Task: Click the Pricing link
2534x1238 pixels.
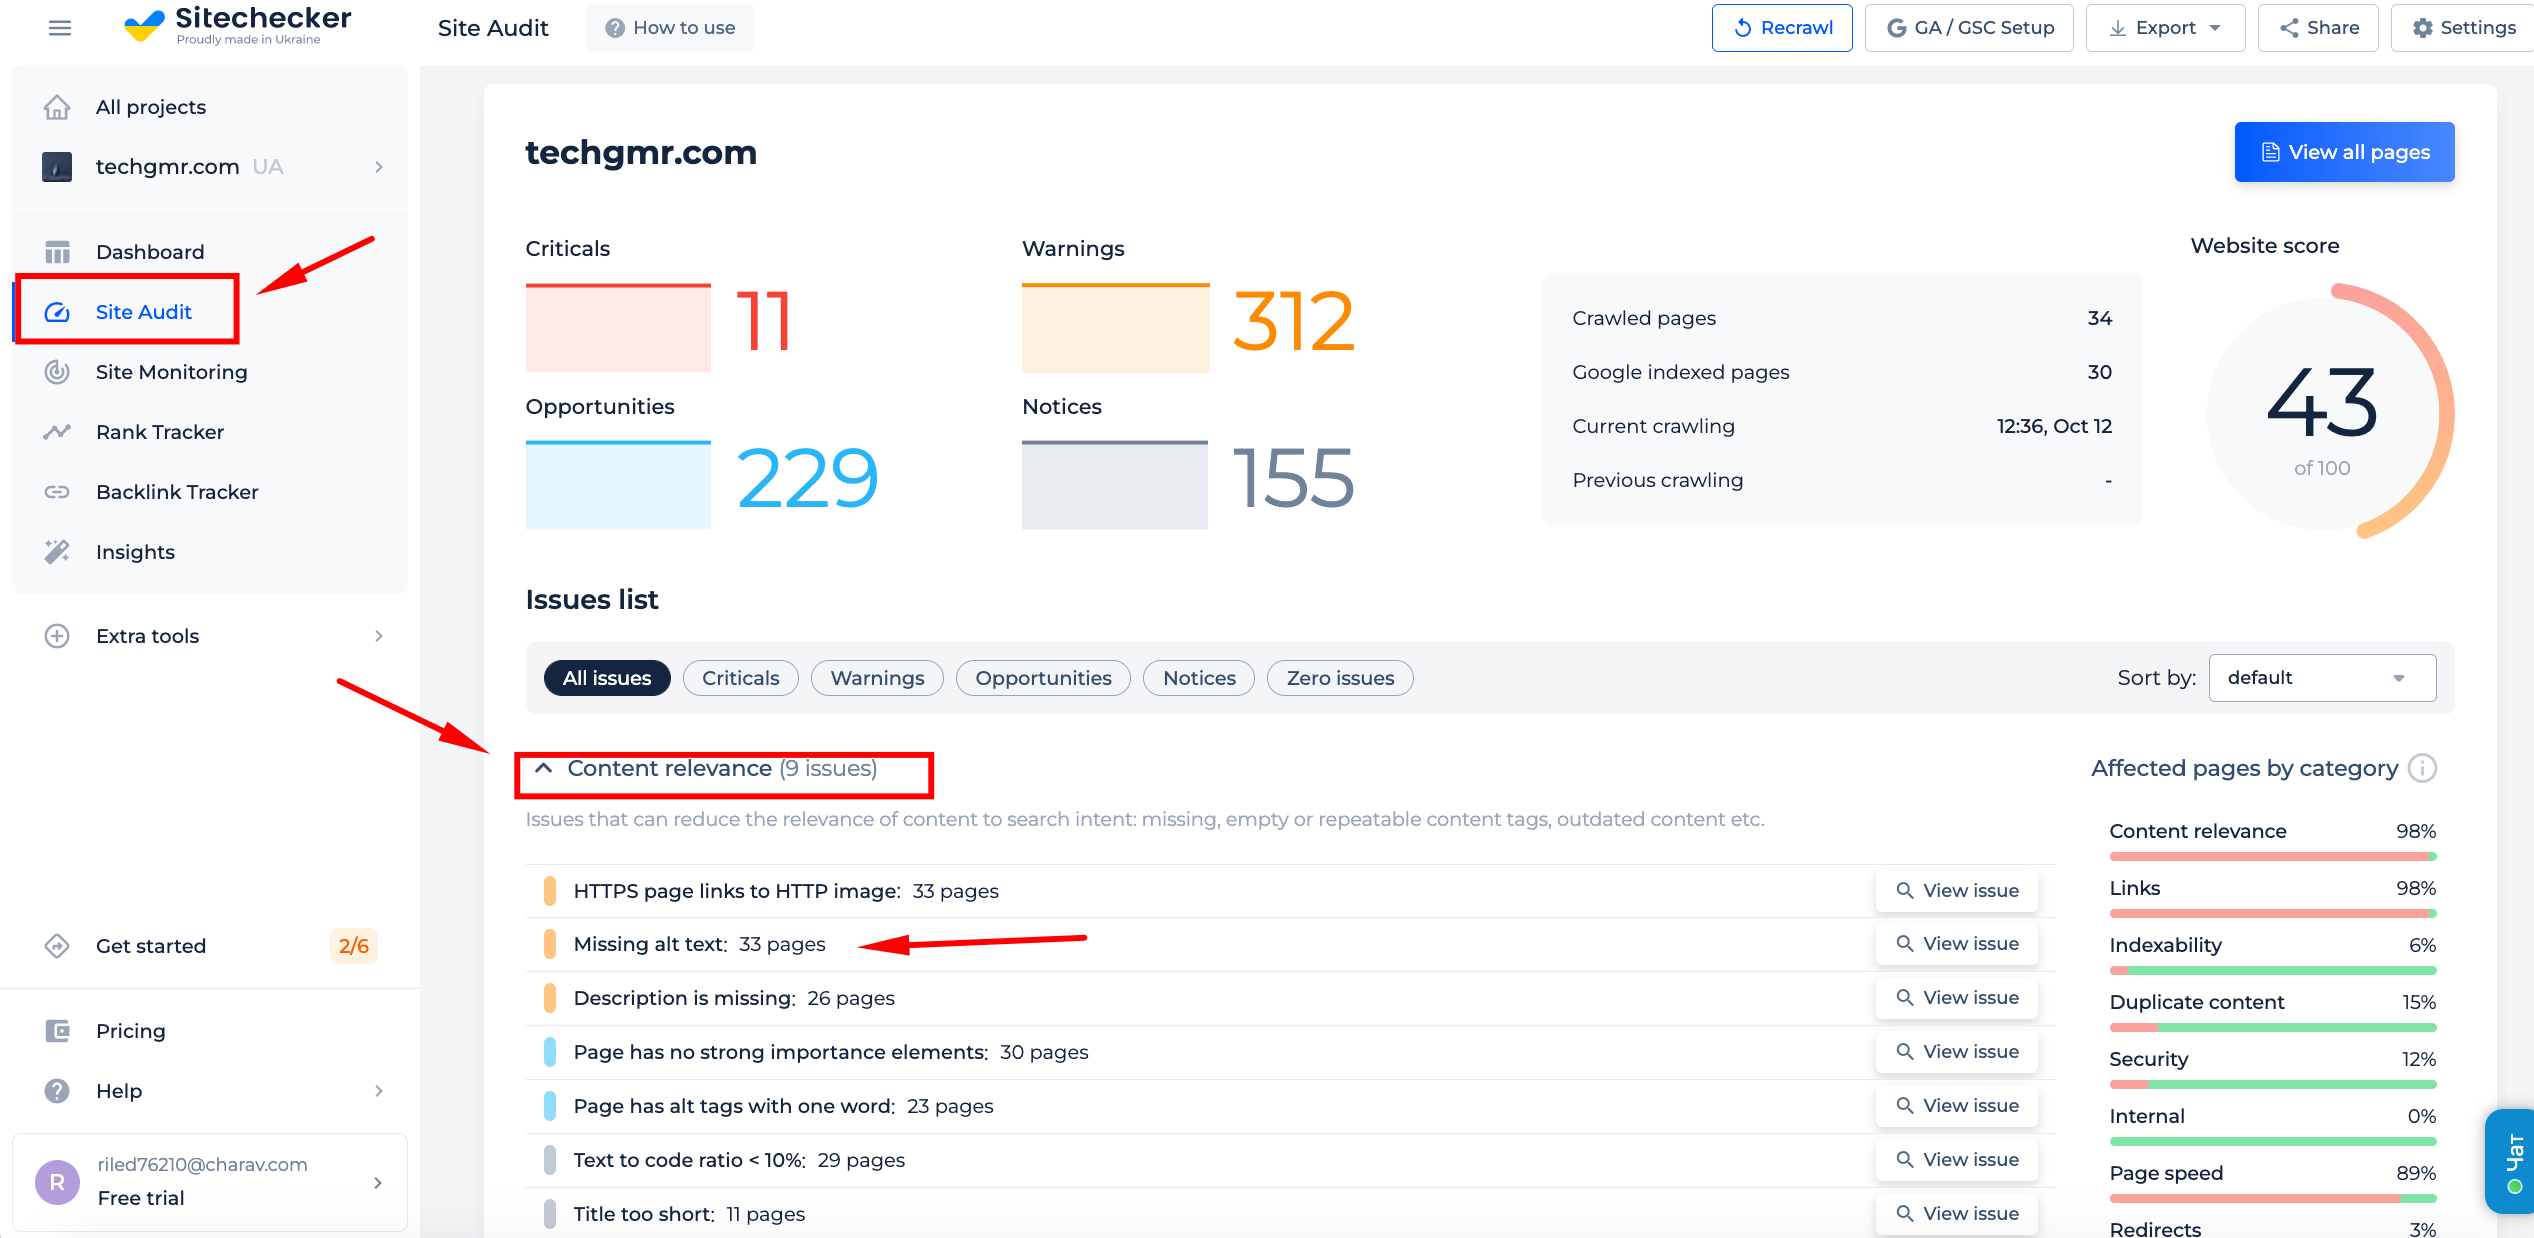Action: [x=130, y=1031]
